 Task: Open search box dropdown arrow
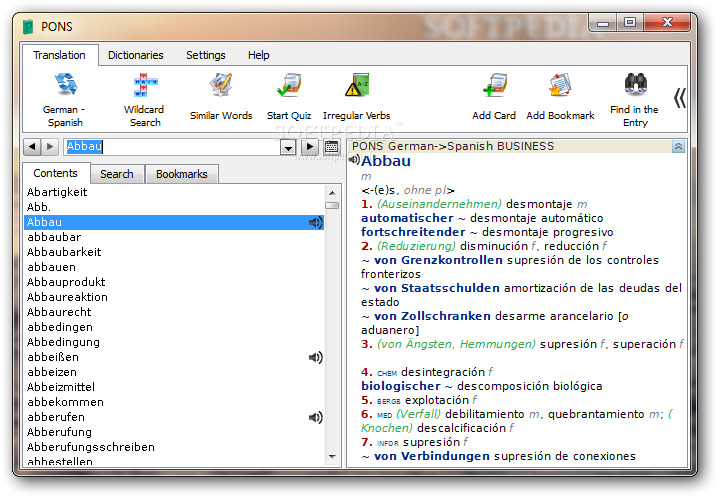288,147
